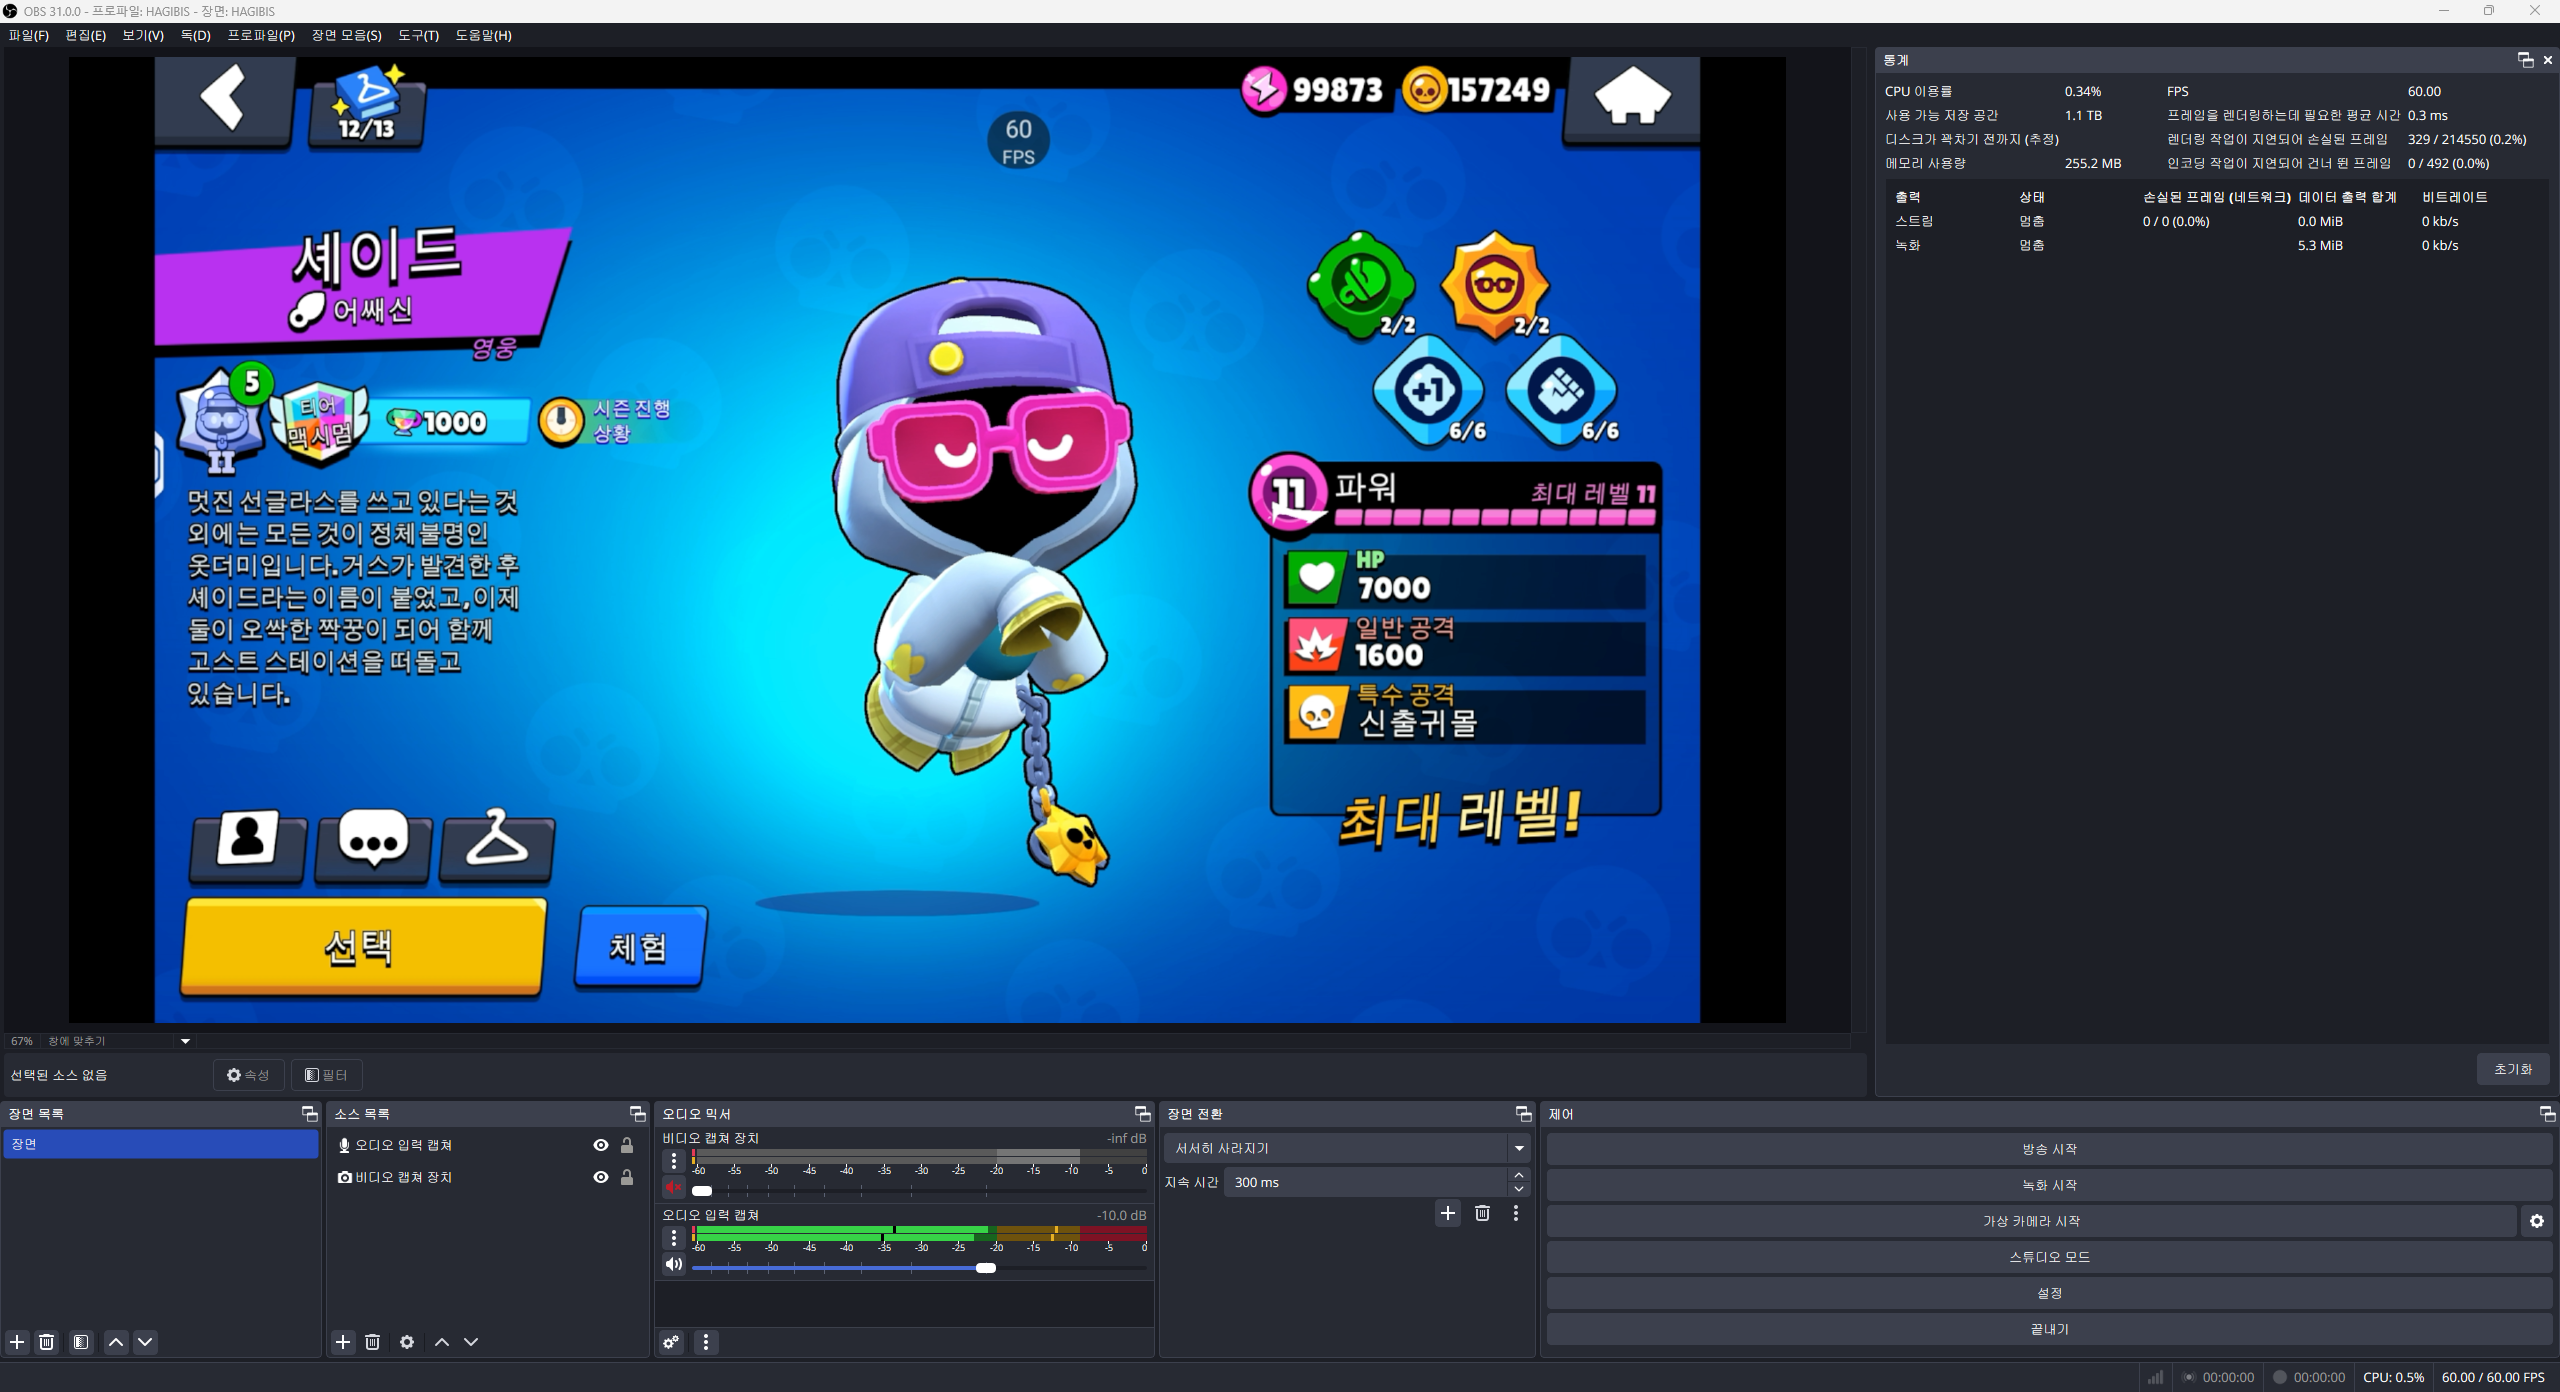
Task: Open the 도움말(H) menu
Action: coord(483,35)
